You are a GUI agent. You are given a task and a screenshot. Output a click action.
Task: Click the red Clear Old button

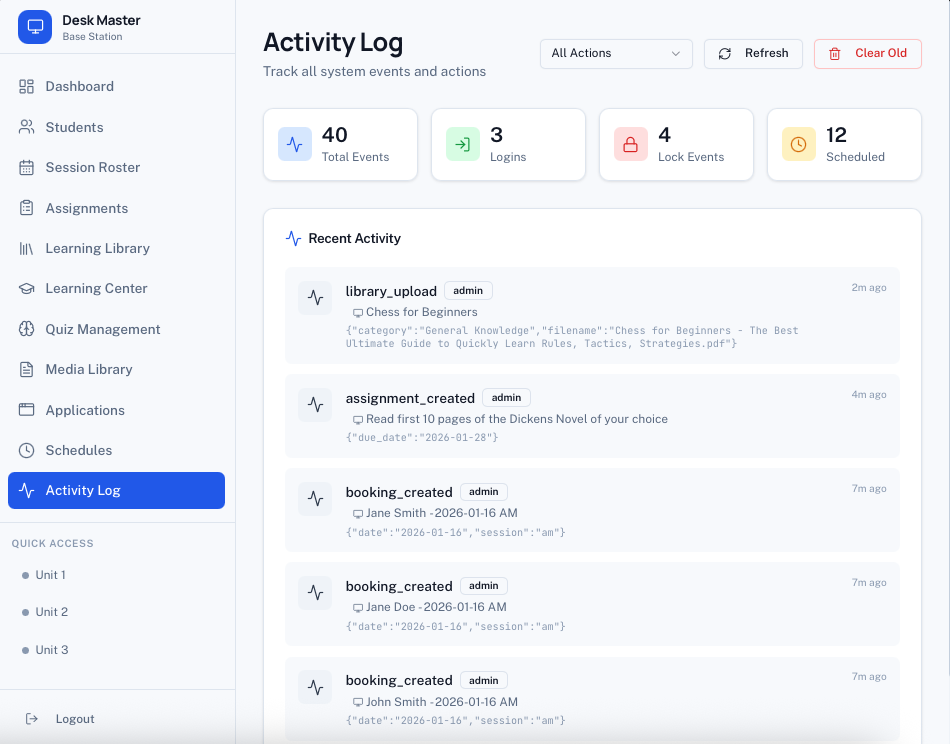[x=867, y=53]
